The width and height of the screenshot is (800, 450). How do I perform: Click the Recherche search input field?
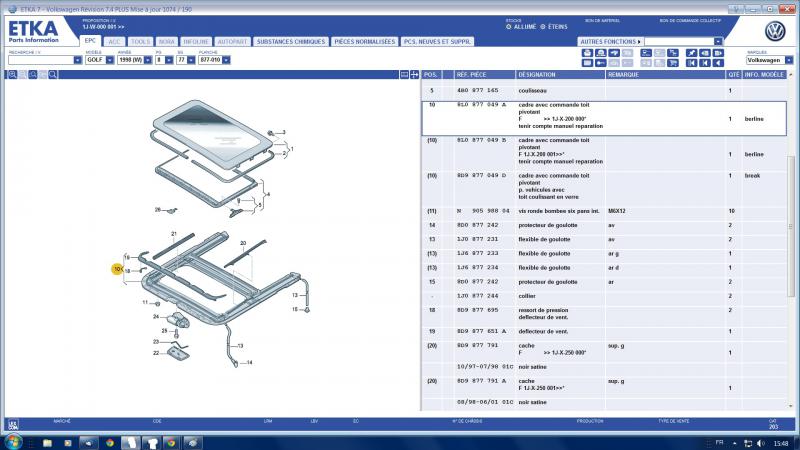41,60
